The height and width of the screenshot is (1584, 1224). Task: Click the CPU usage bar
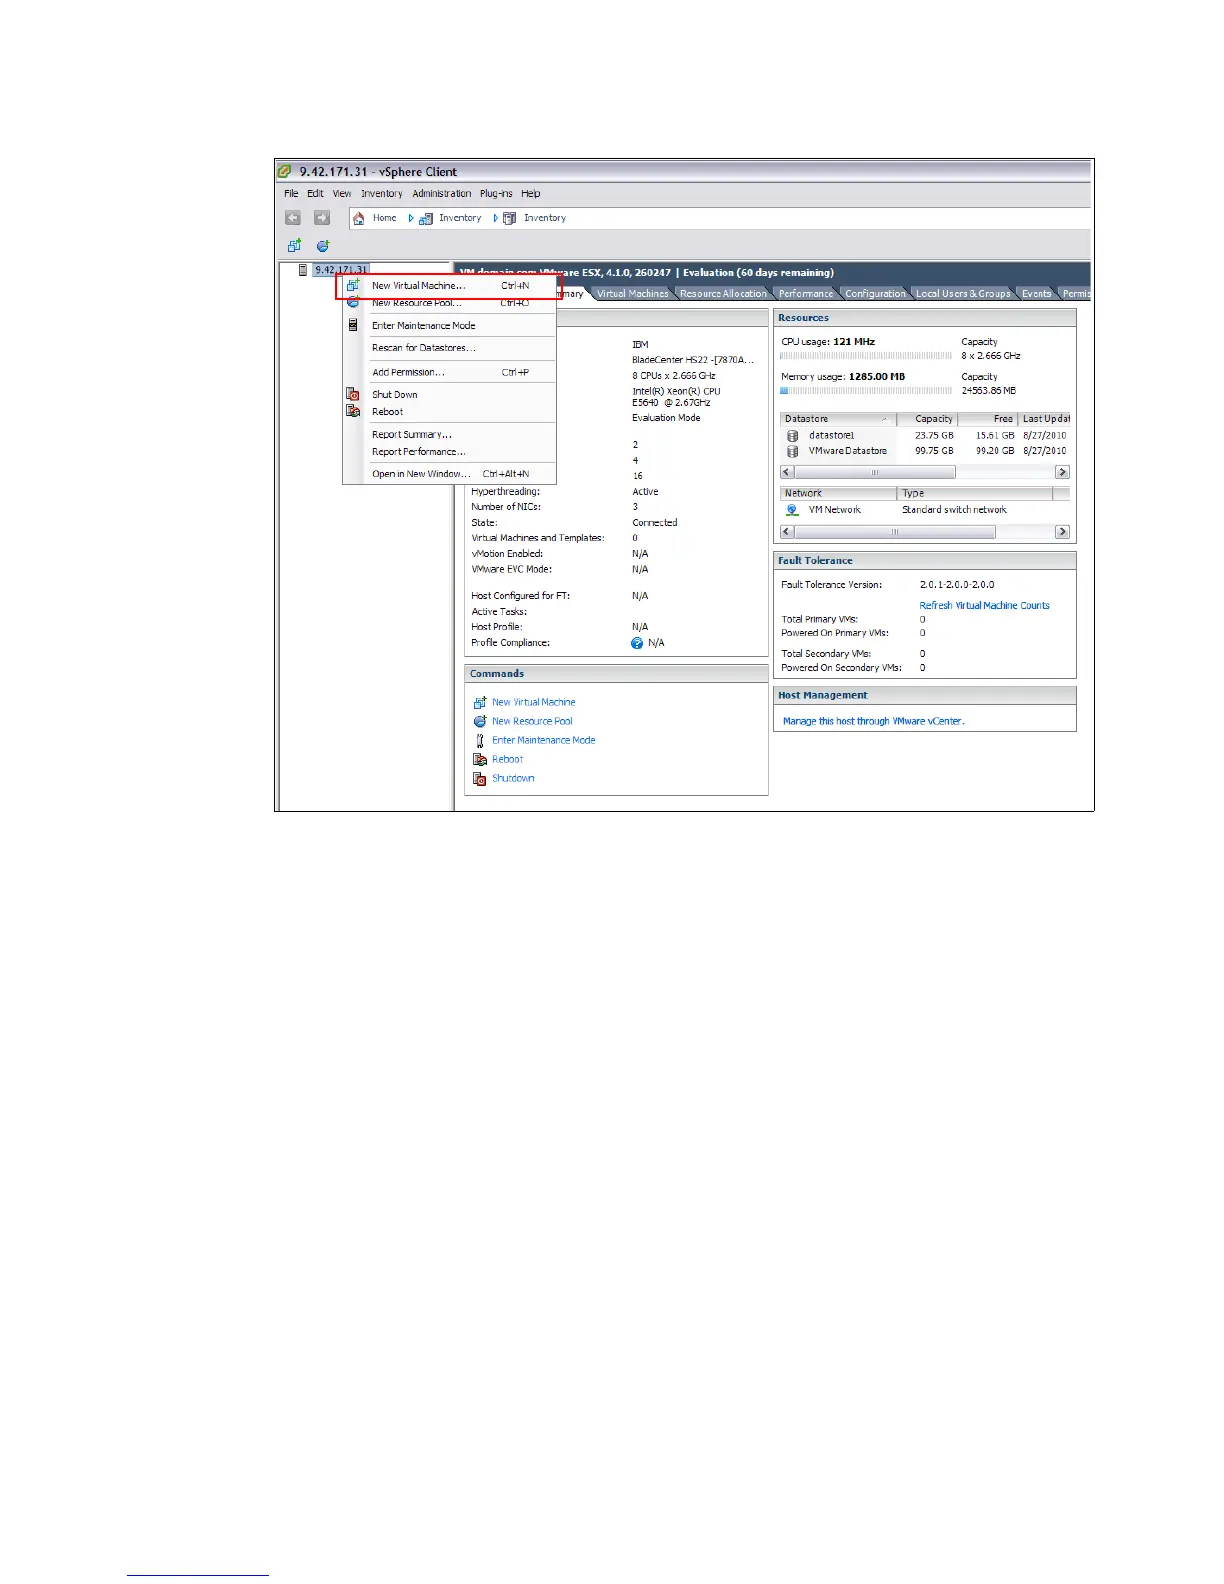pos(866,355)
